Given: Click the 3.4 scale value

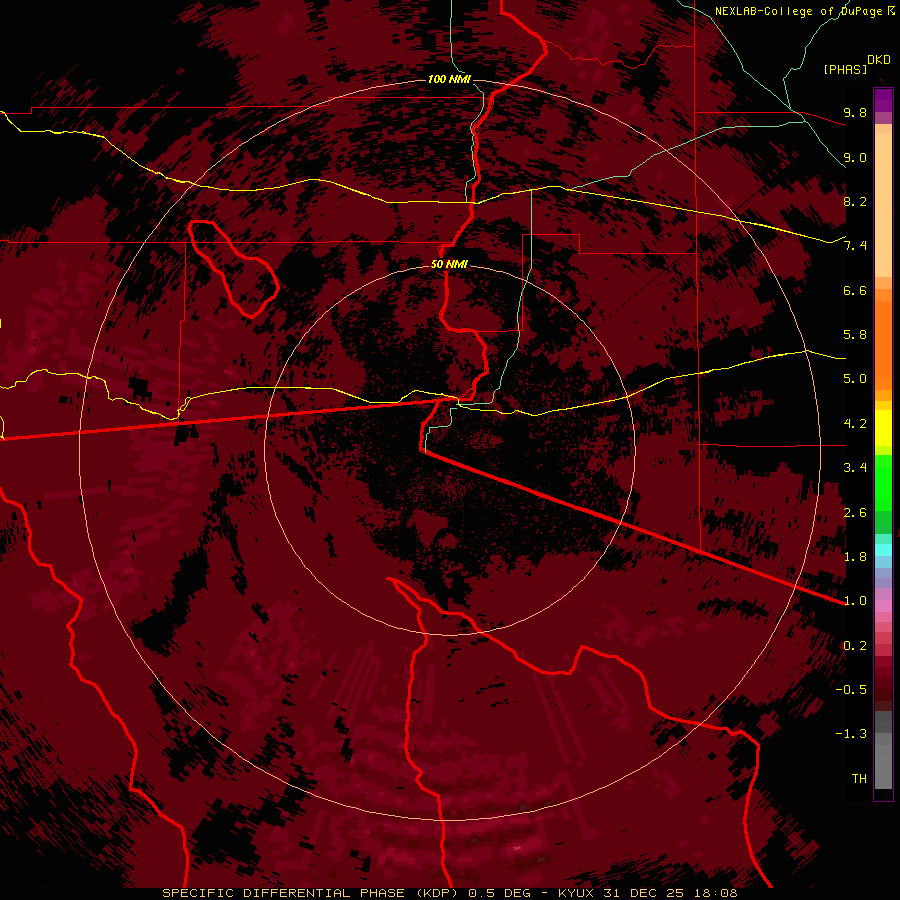Looking at the screenshot, I should point(855,468).
